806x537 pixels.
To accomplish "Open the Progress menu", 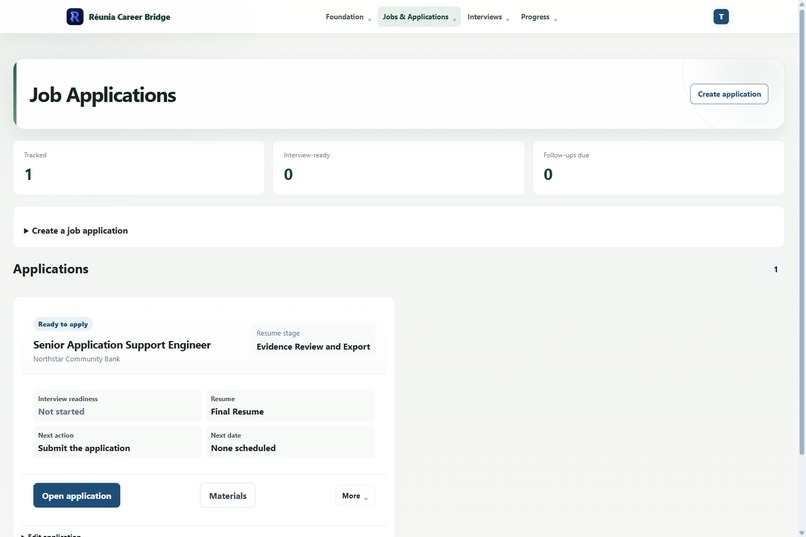I will tap(539, 17).
